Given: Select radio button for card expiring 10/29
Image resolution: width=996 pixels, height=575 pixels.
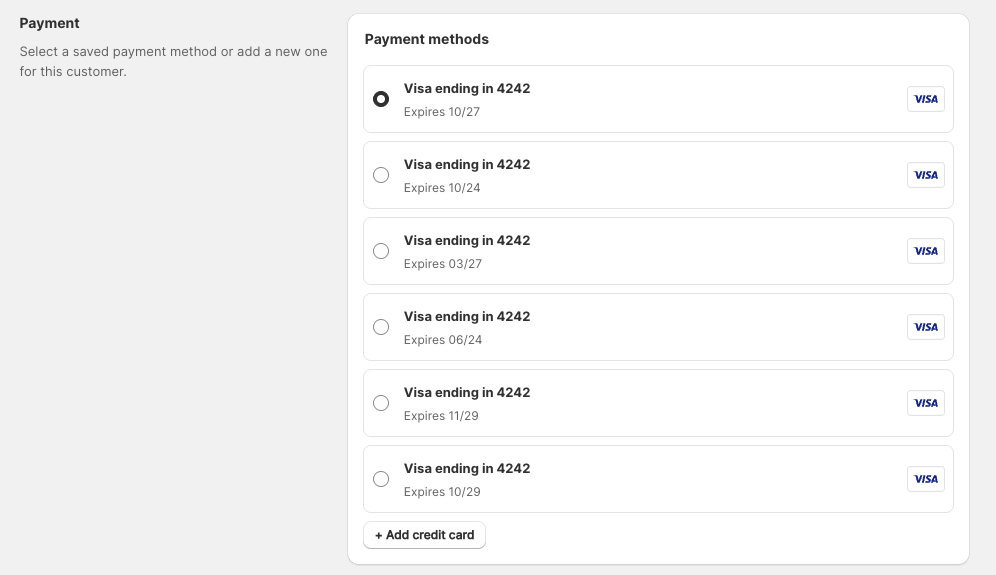Looking at the screenshot, I should tap(381, 479).
